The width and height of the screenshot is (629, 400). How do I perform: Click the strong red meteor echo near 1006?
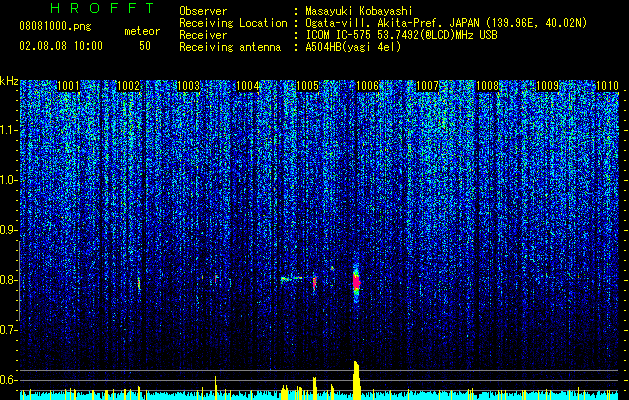(356, 282)
